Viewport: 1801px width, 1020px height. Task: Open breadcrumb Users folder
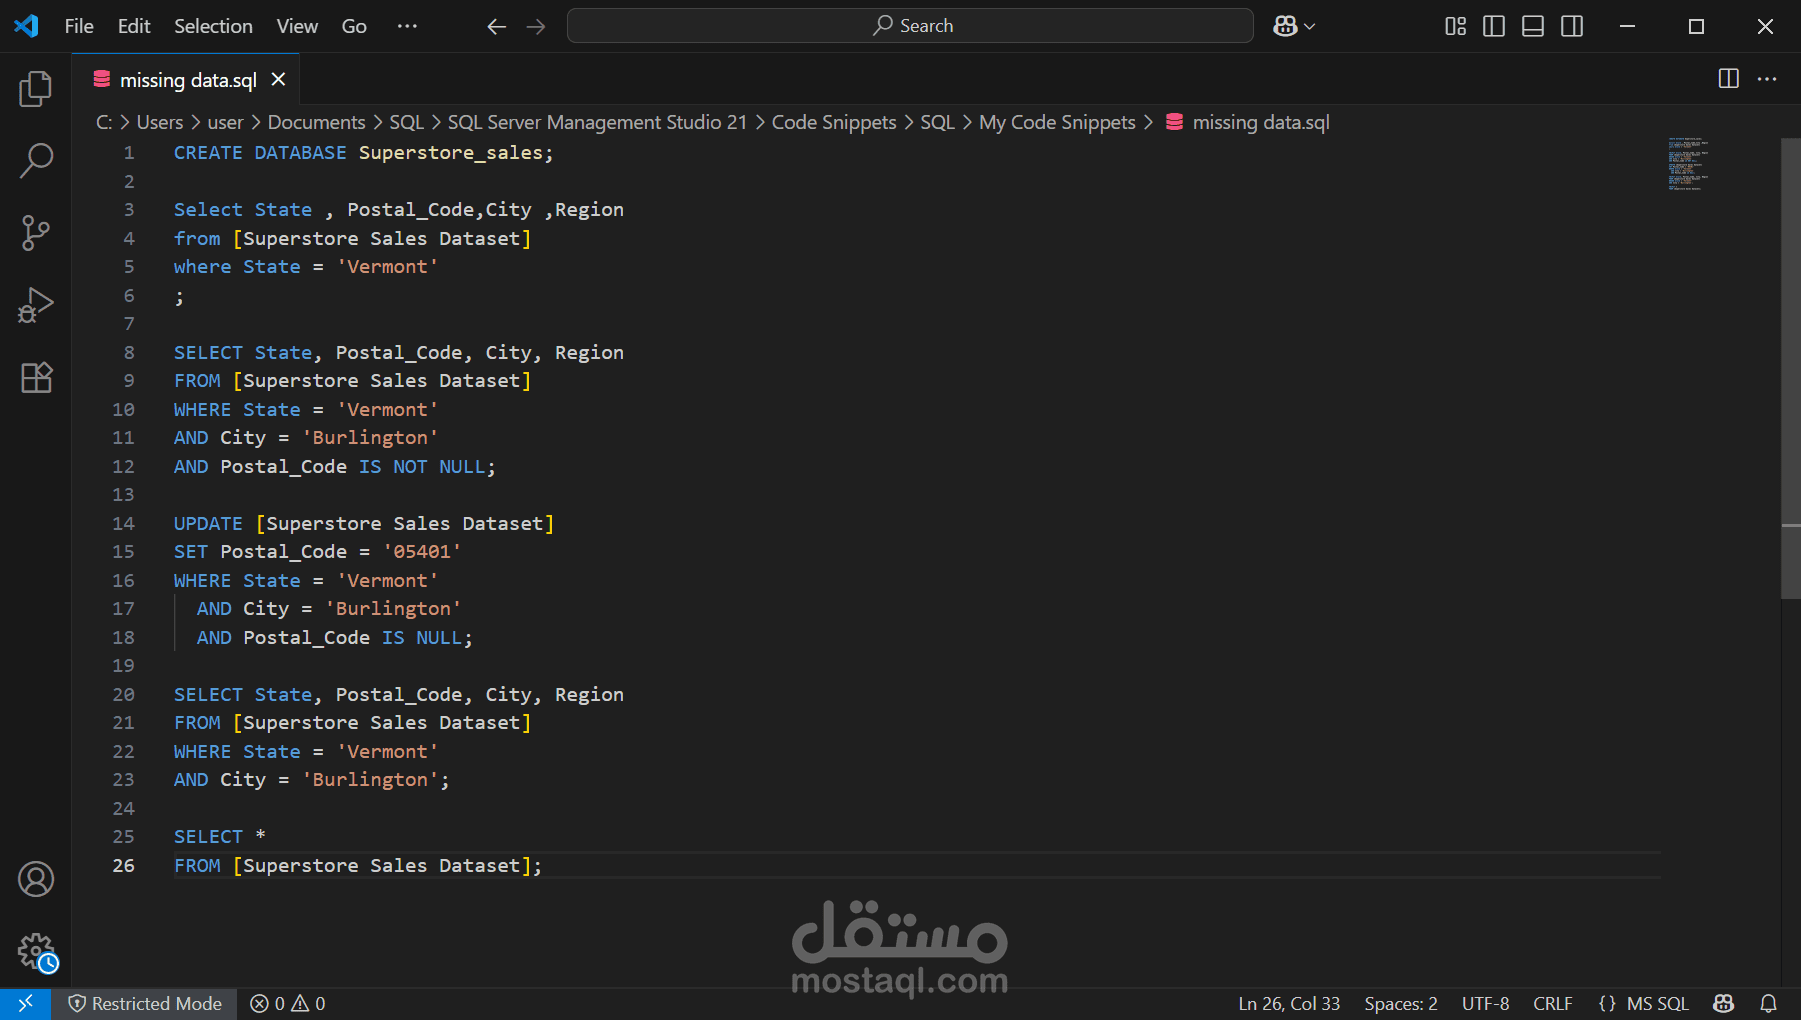160,122
